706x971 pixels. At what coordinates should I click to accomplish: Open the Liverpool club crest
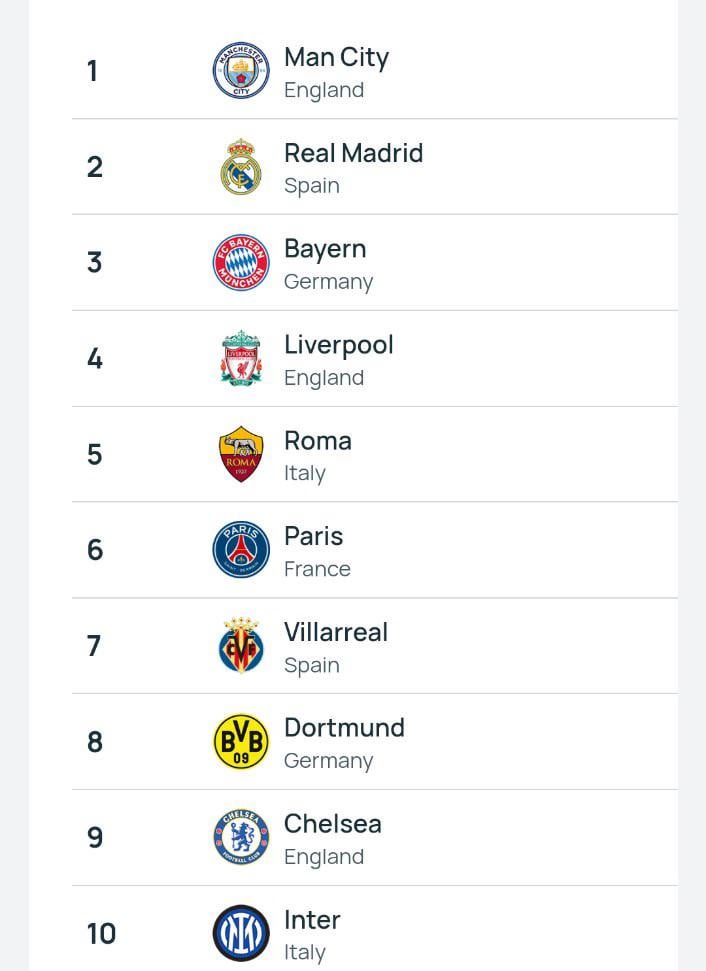click(x=240, y=358)
